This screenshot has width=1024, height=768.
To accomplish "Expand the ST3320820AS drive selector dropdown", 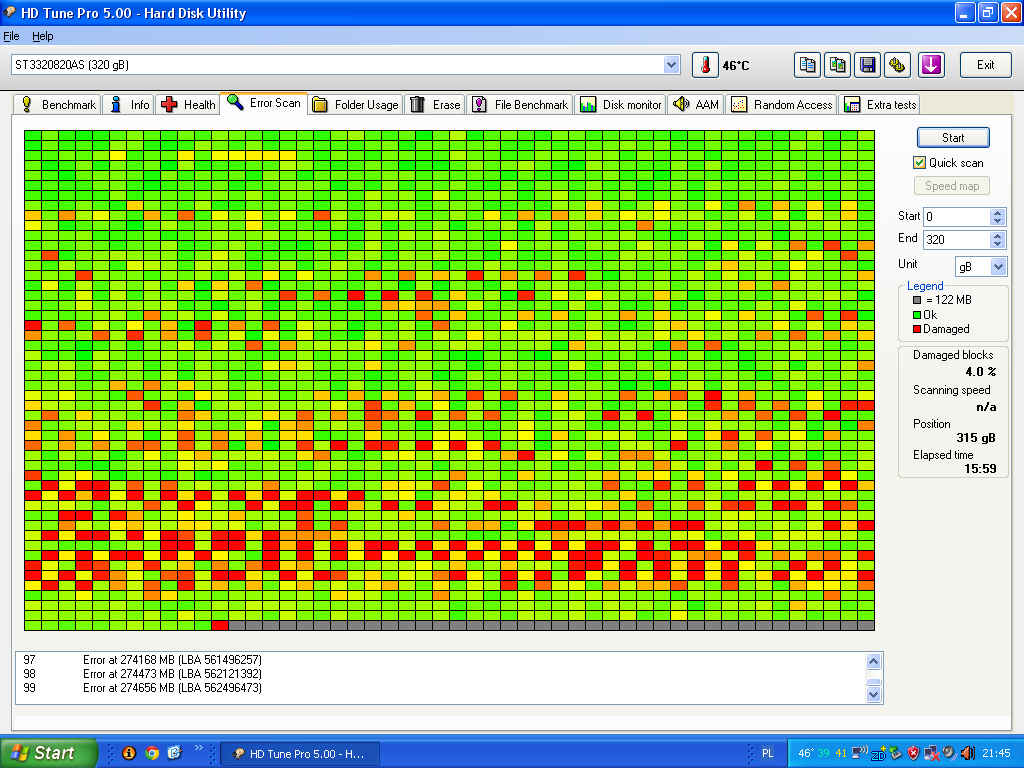I will click(671, 65).
